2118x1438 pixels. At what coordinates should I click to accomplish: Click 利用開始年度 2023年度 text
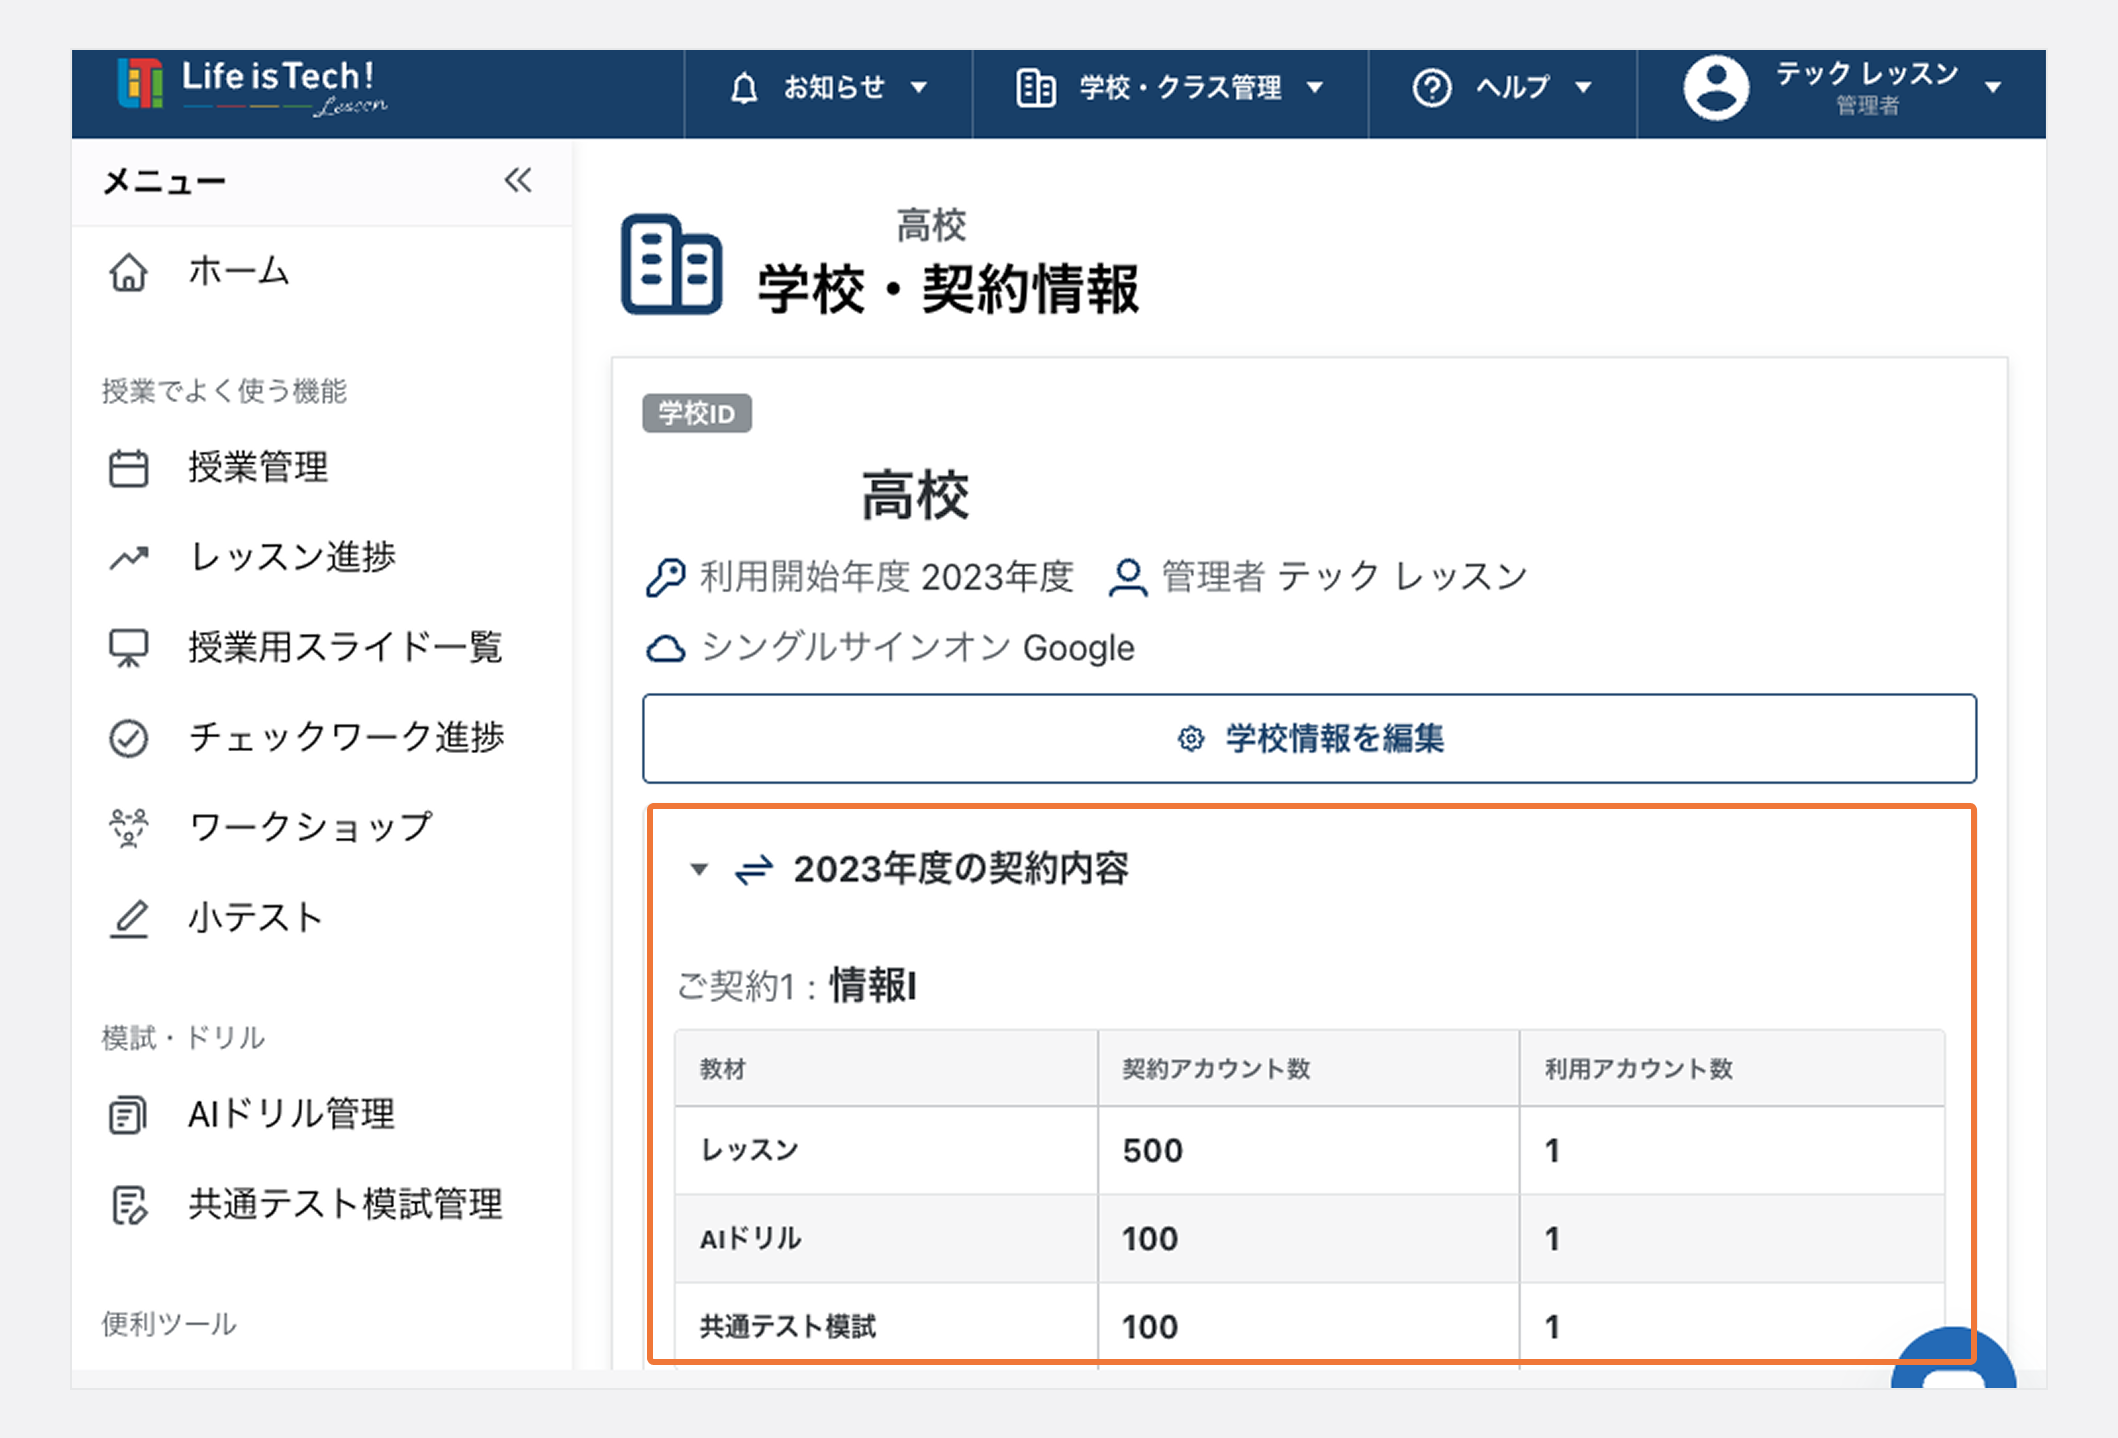click(886, 577)
